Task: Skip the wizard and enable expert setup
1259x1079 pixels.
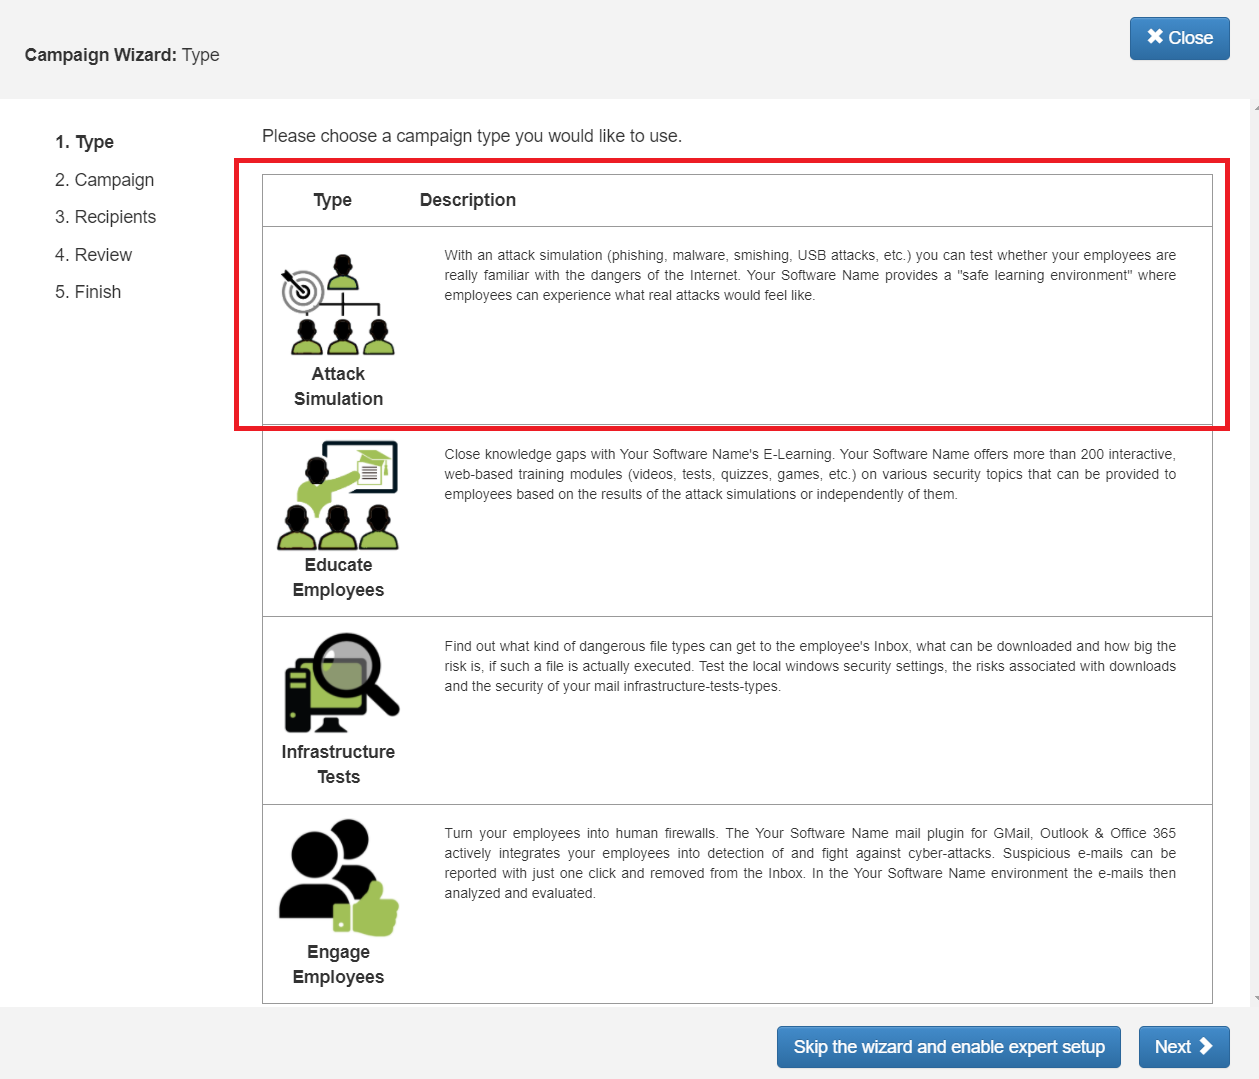Action: 948,1047
